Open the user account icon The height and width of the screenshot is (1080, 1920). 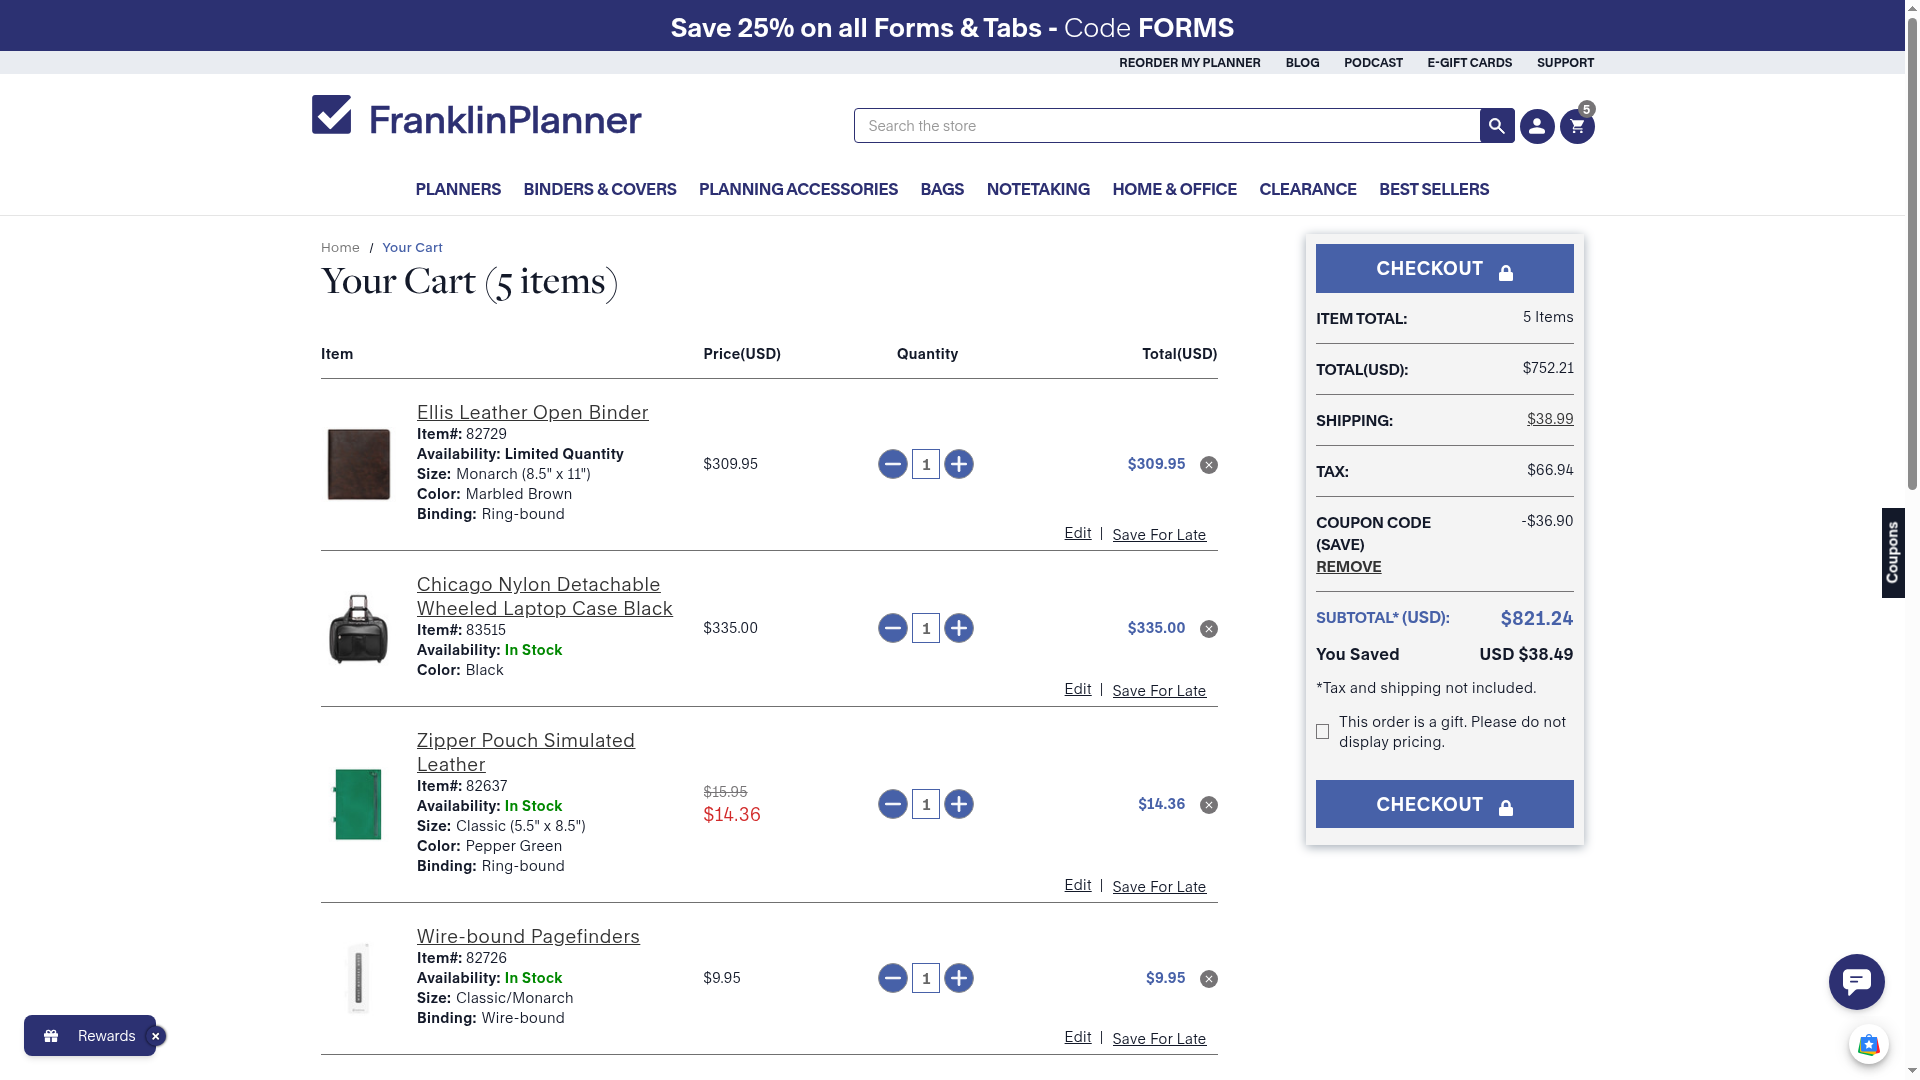(x=1537, y=127)
